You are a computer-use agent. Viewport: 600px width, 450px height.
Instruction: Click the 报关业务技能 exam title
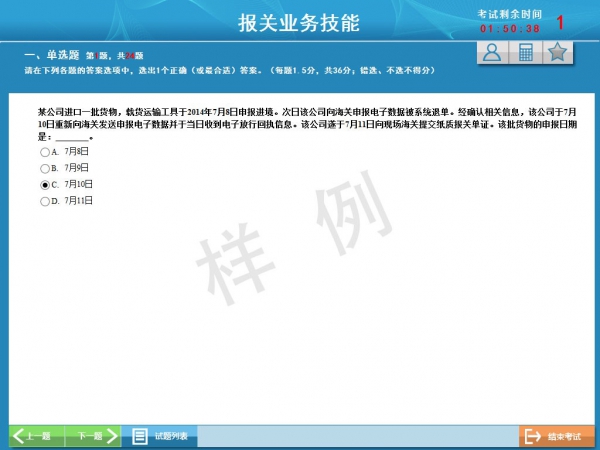click(299, 22)
